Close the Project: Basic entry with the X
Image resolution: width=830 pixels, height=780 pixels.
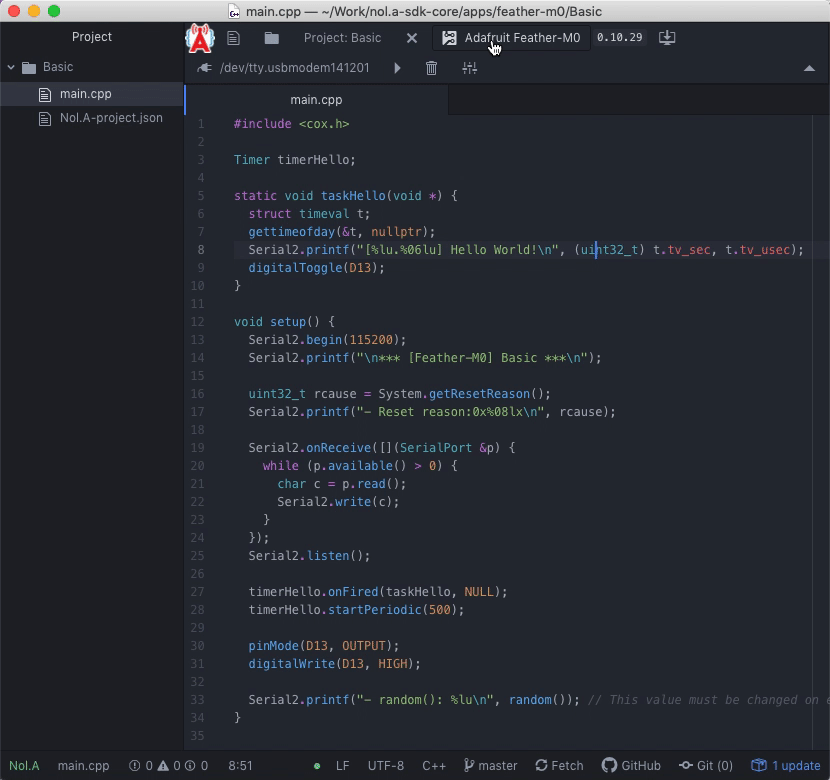point(412,38)
